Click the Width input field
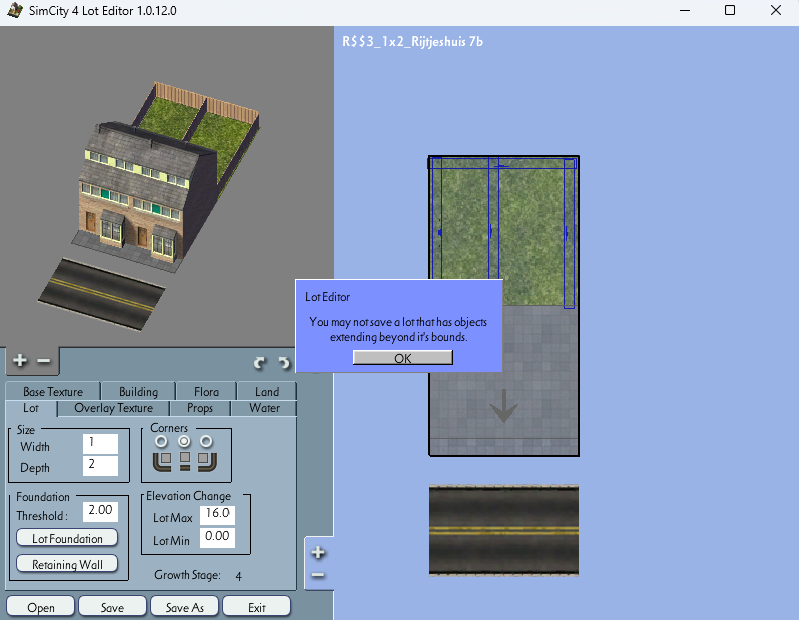799x620 pixels. [100, 443]
